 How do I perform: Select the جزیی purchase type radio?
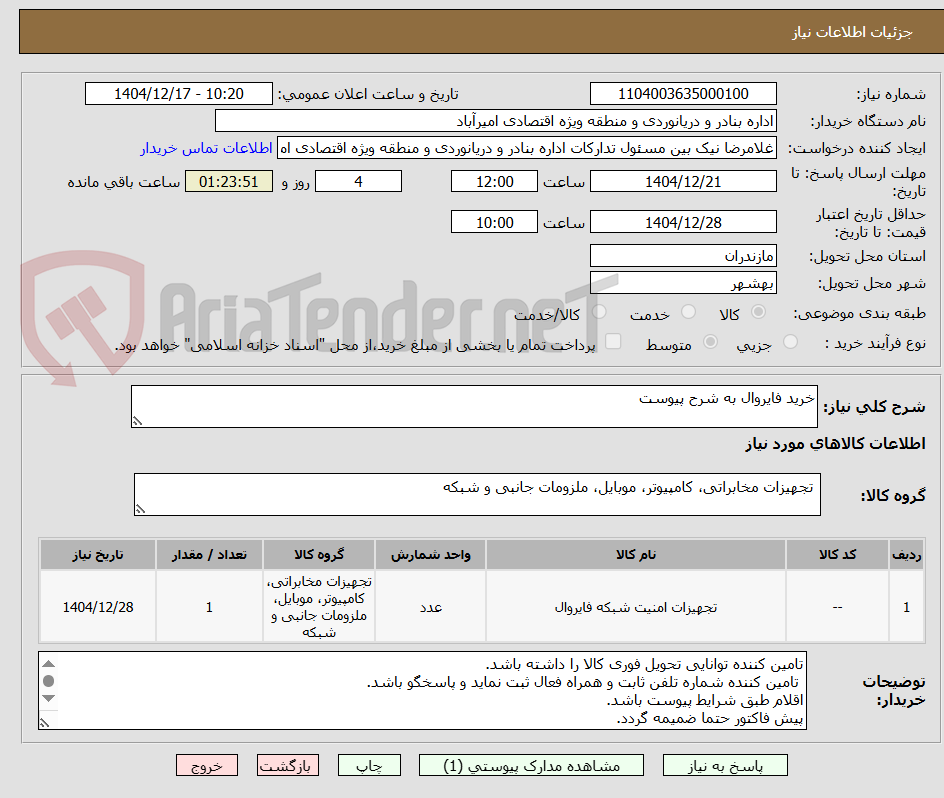tap(790, 341)
